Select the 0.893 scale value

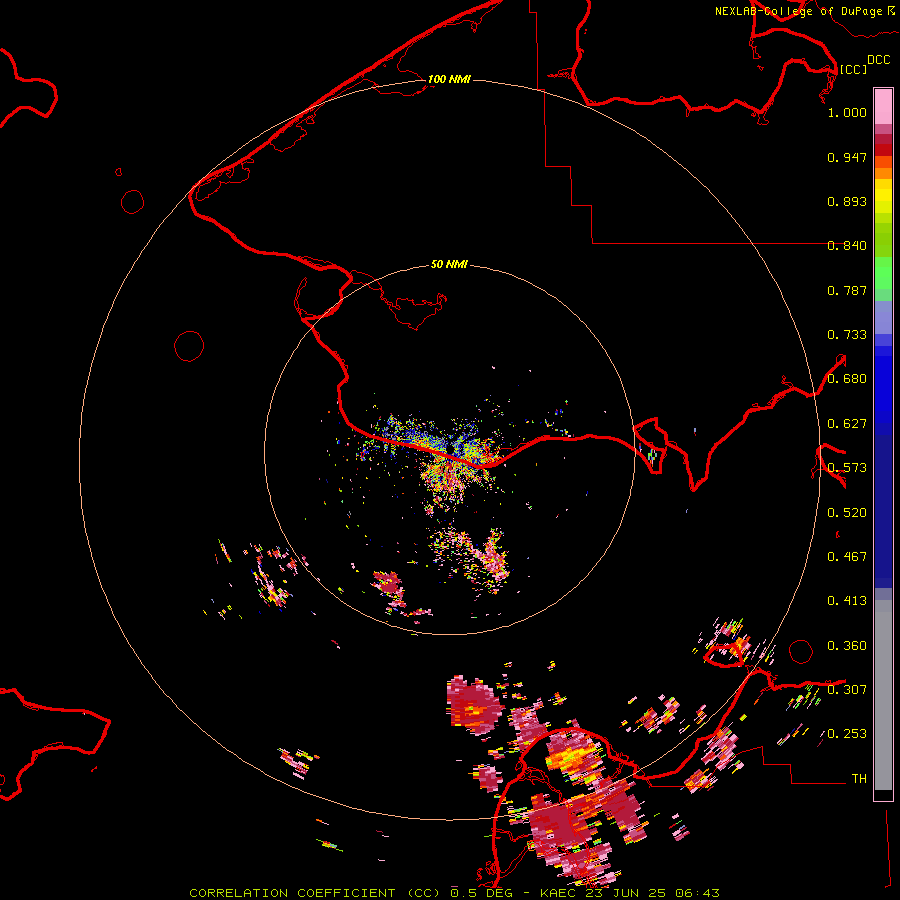pyautogui.click(x=847, y=201)
